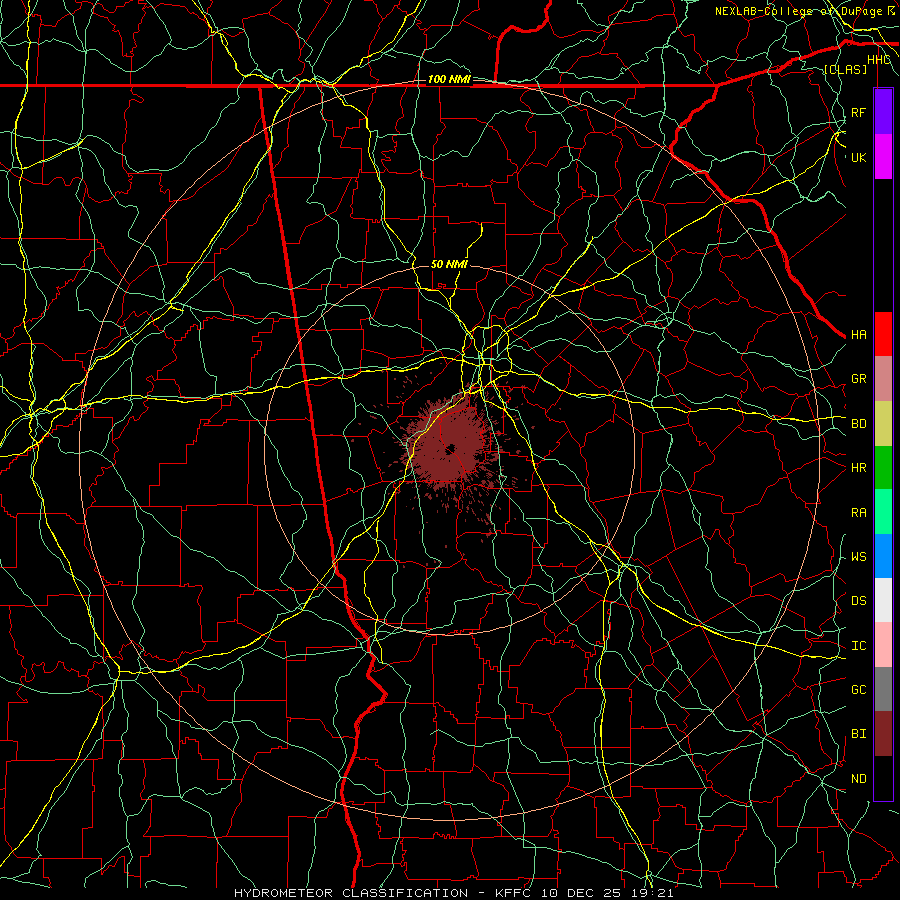Click the GR legend label

coord(858,379)
